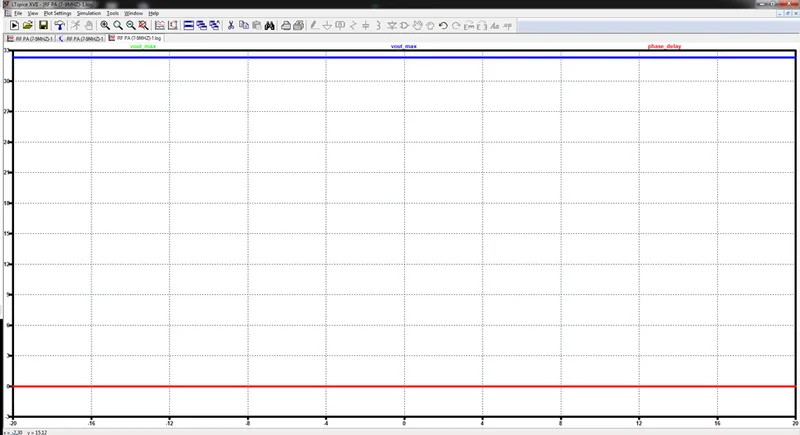Click the Redo arrow icon
This screenshot has height=435, width=800.
click(456, 25)
